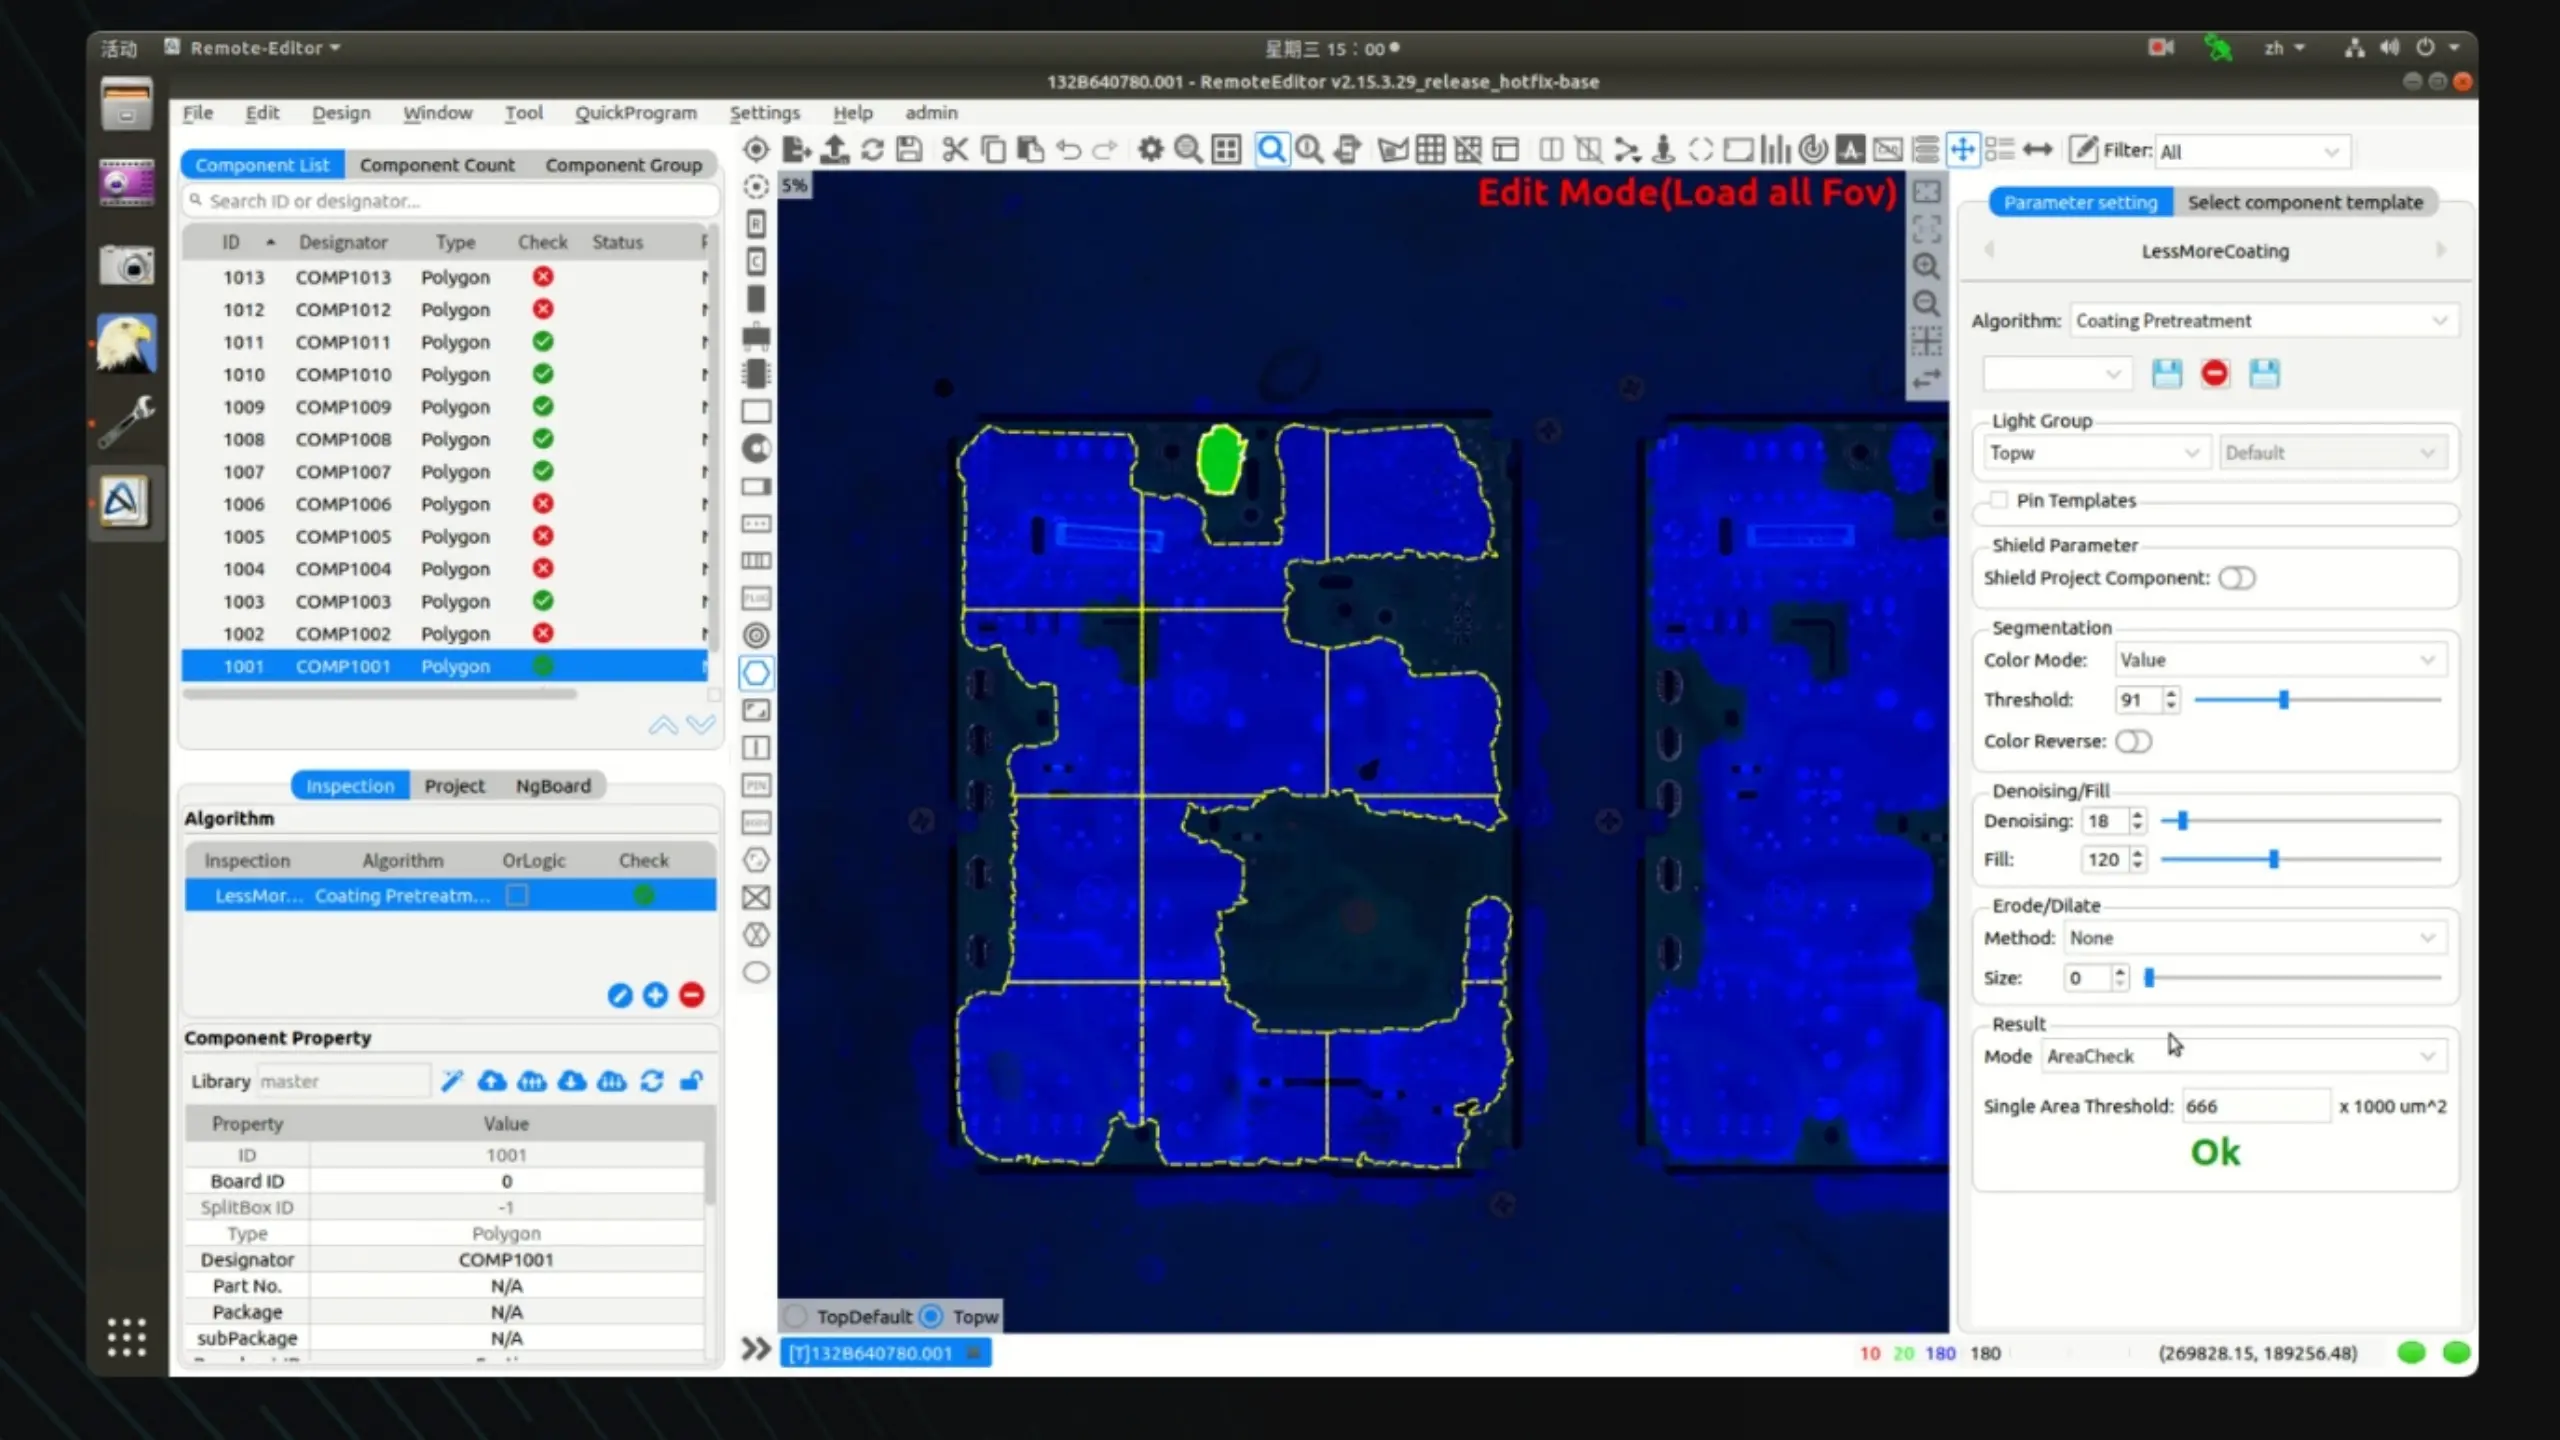Screen dimensions: 2560x1440
Task: Click the red remove algorithm icon in Algorithm panel
Action: click(x=691, y=995)
